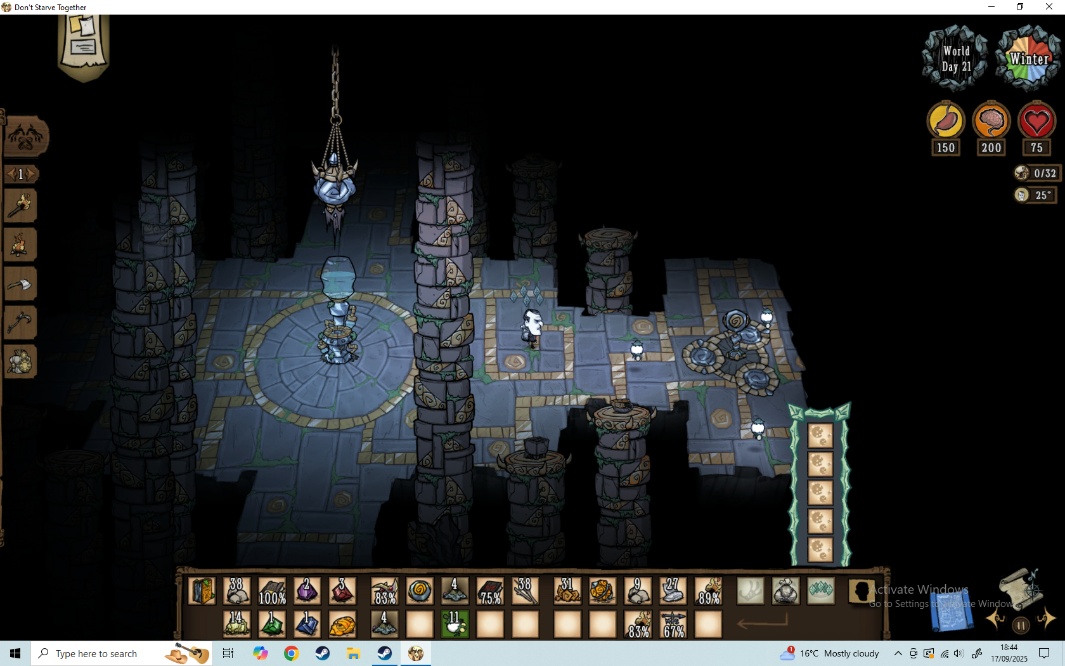
Task: Open the blue blueprint scroll
Action: [954, 610]
